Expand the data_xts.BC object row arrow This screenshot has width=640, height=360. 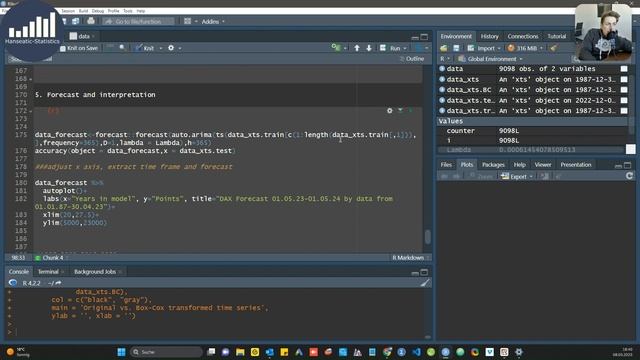point(442,90)
